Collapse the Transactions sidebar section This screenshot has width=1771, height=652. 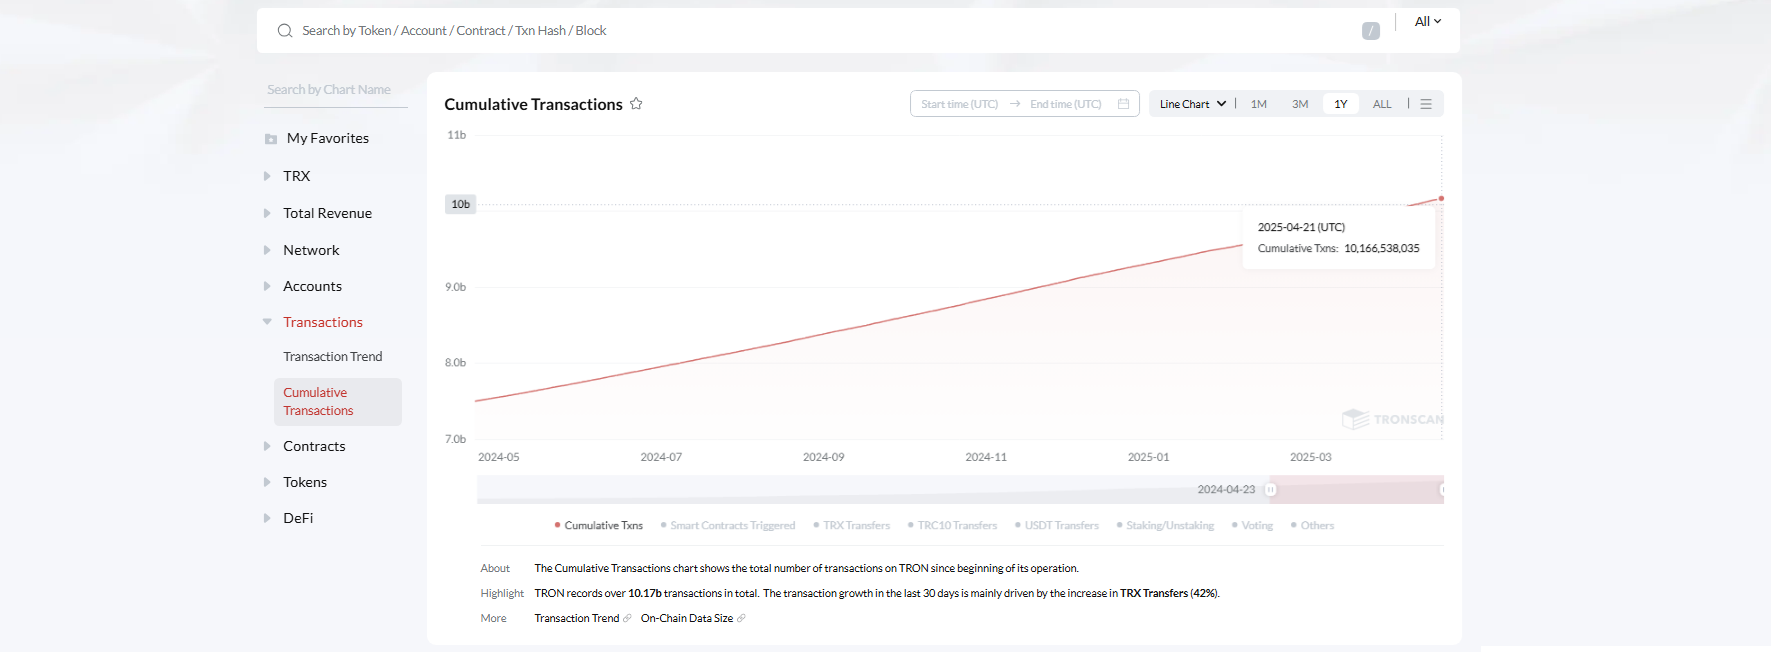(267, 322)
